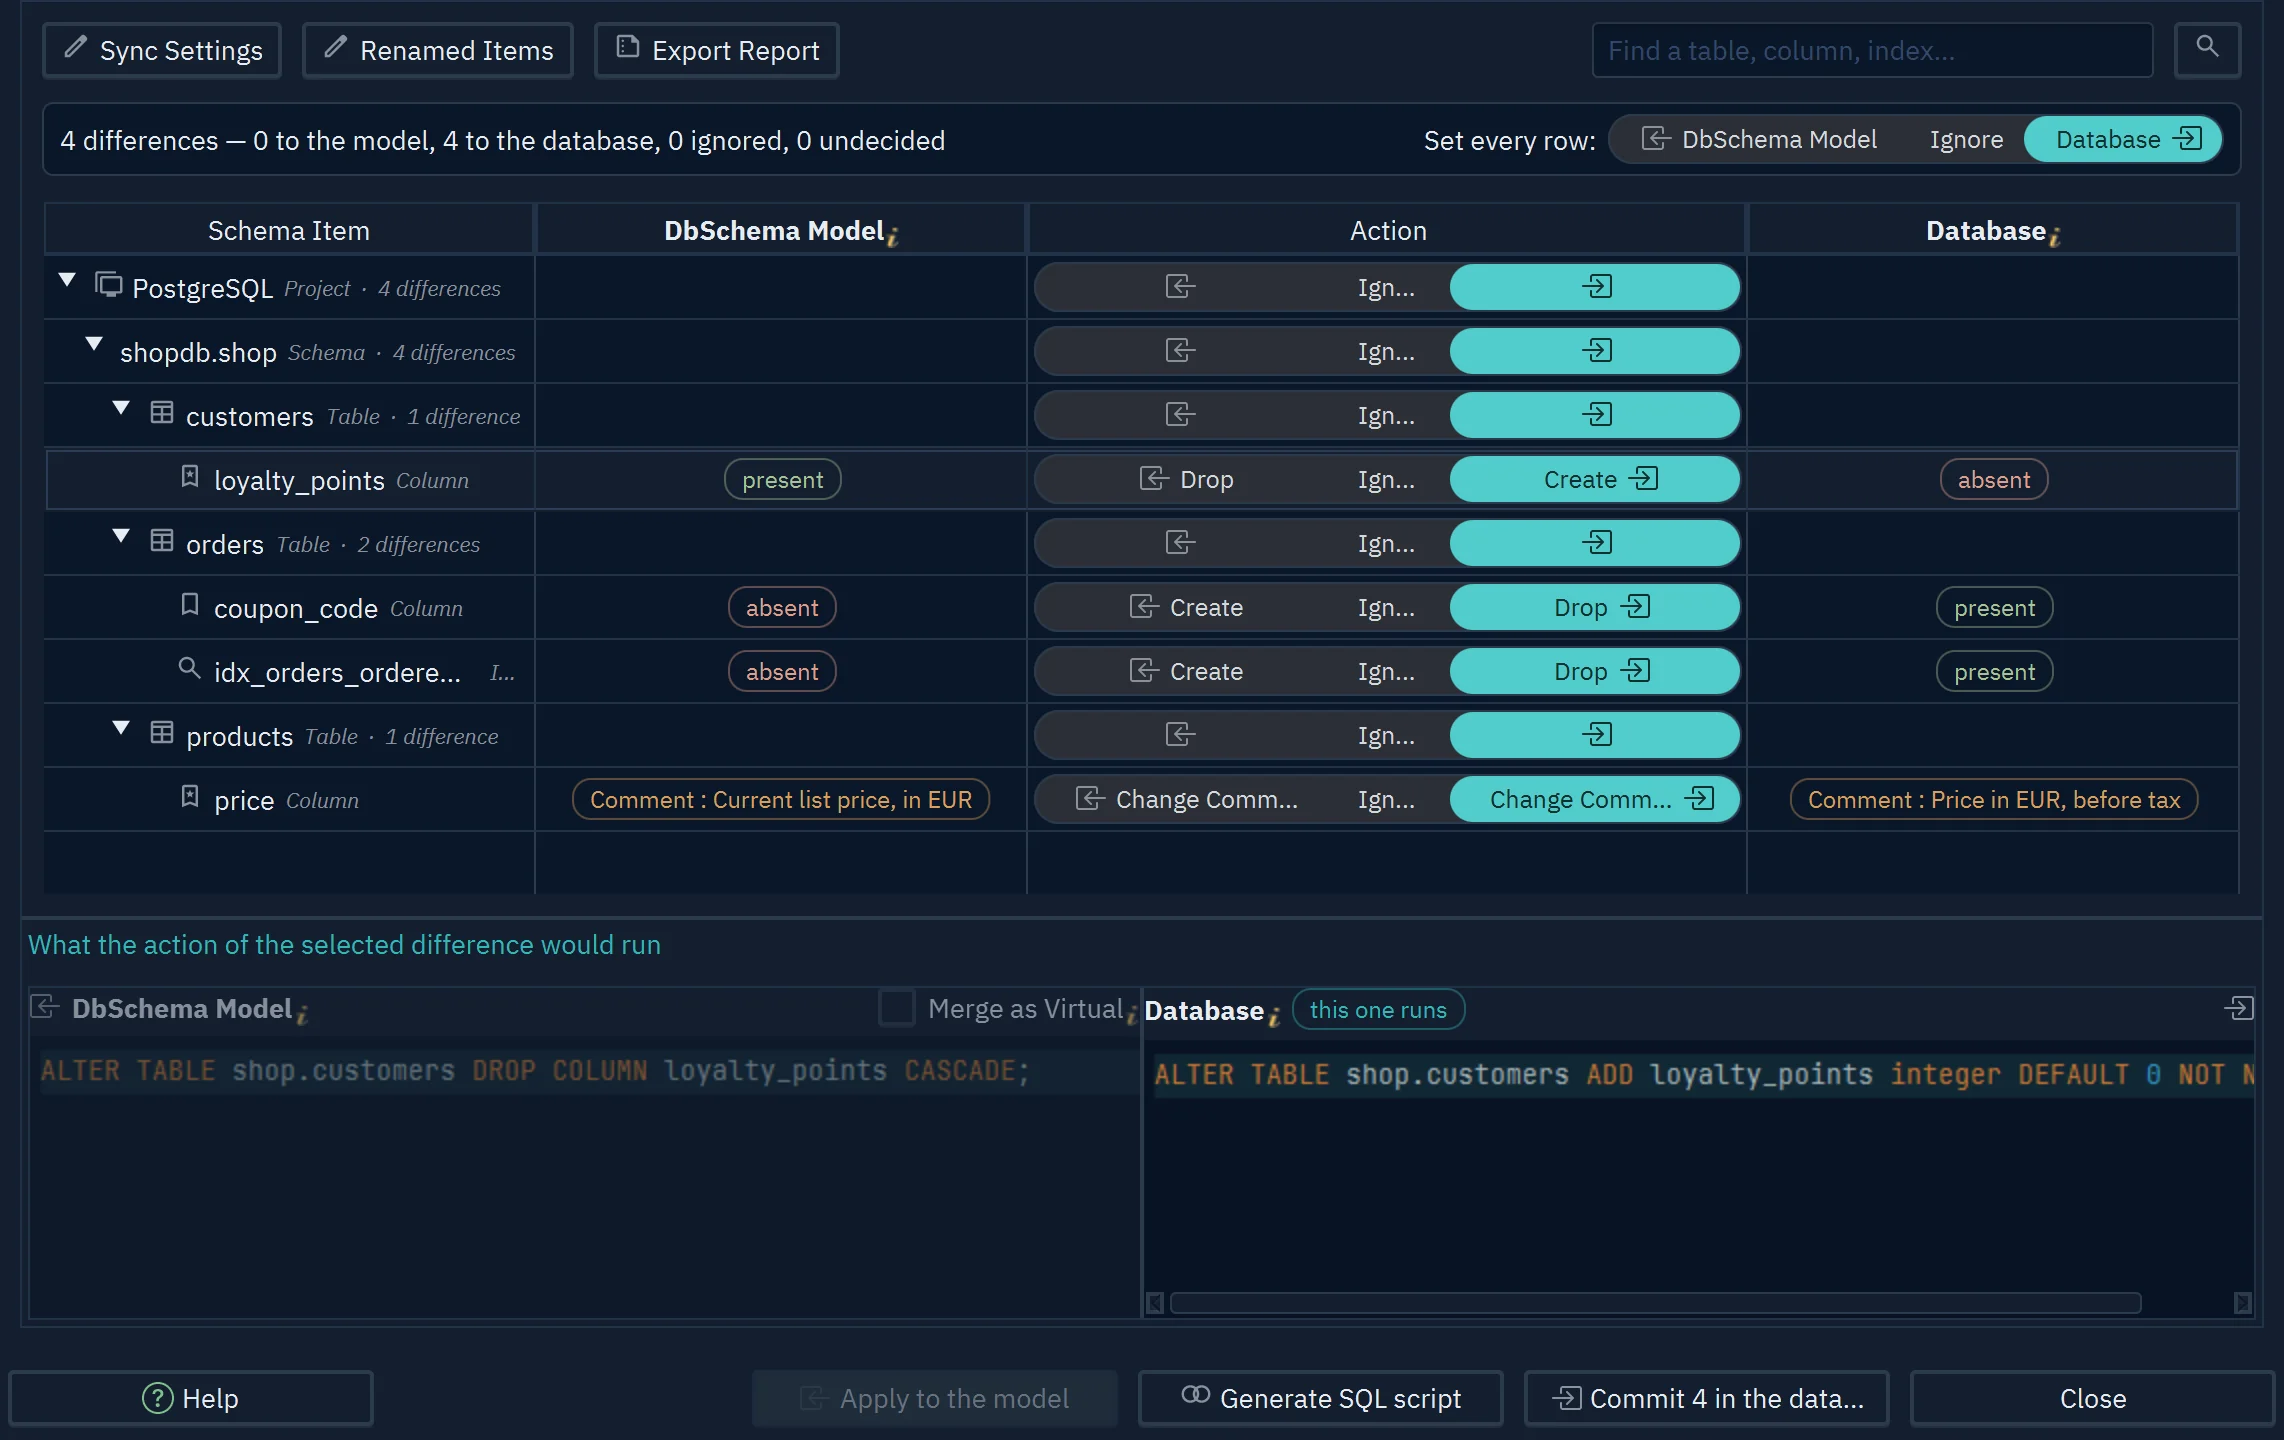This screenshot has width=2284, height=1440.
Task: Open Renamed Items
Action: pos(438,50)
